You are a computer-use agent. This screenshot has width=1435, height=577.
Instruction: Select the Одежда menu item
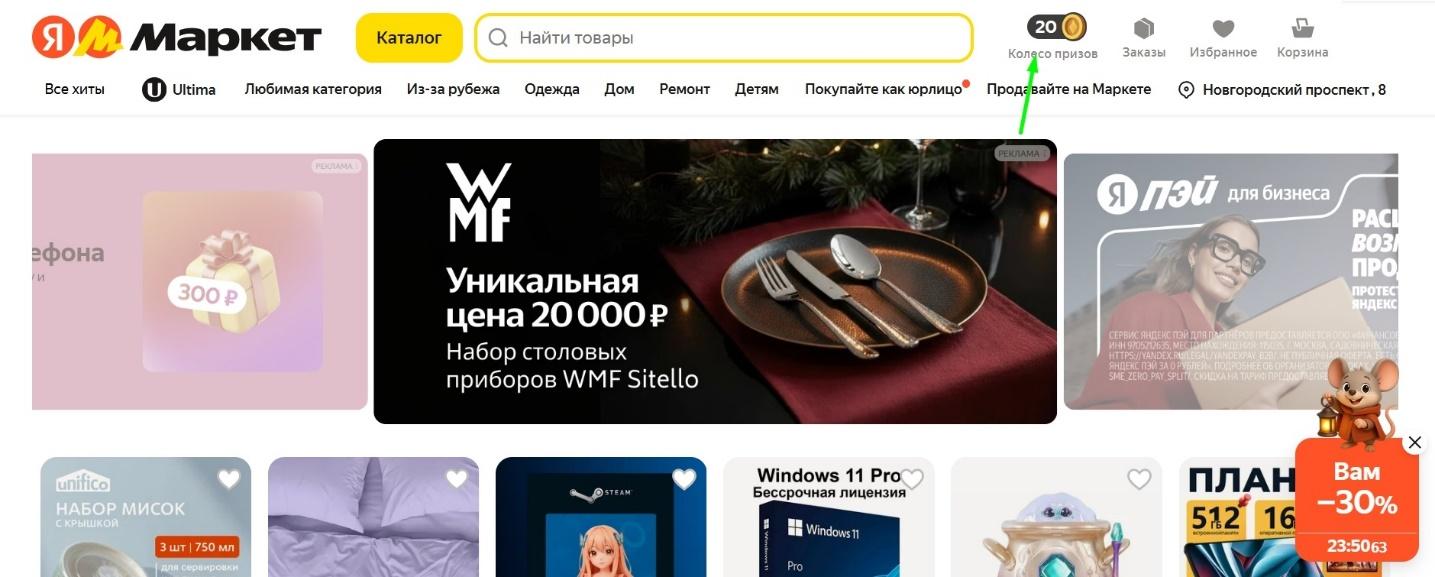[x=552, y=89]
